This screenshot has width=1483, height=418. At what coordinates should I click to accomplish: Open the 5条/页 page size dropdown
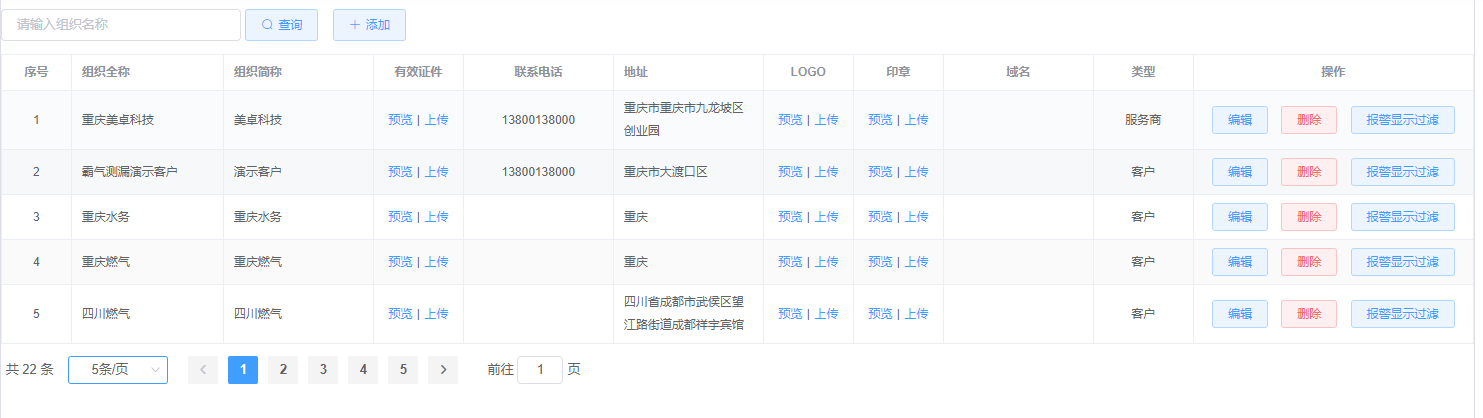[x=118, y=370]
